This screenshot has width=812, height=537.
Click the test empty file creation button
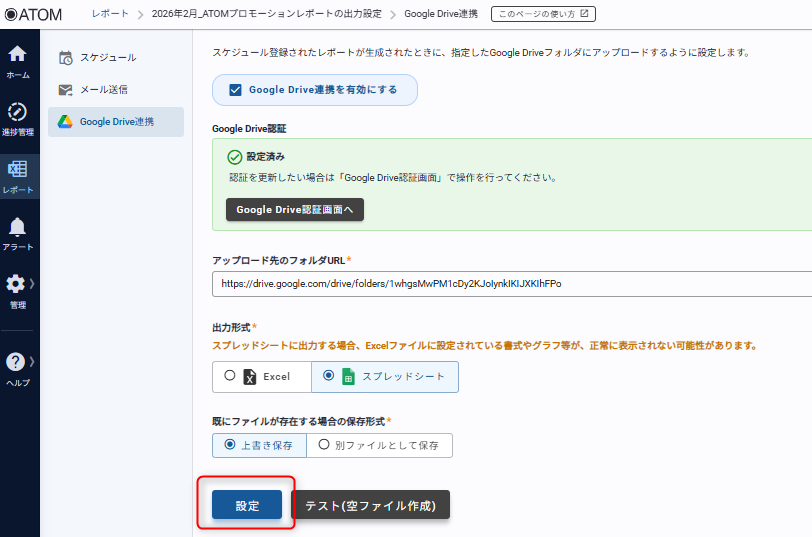click(370, 506)
